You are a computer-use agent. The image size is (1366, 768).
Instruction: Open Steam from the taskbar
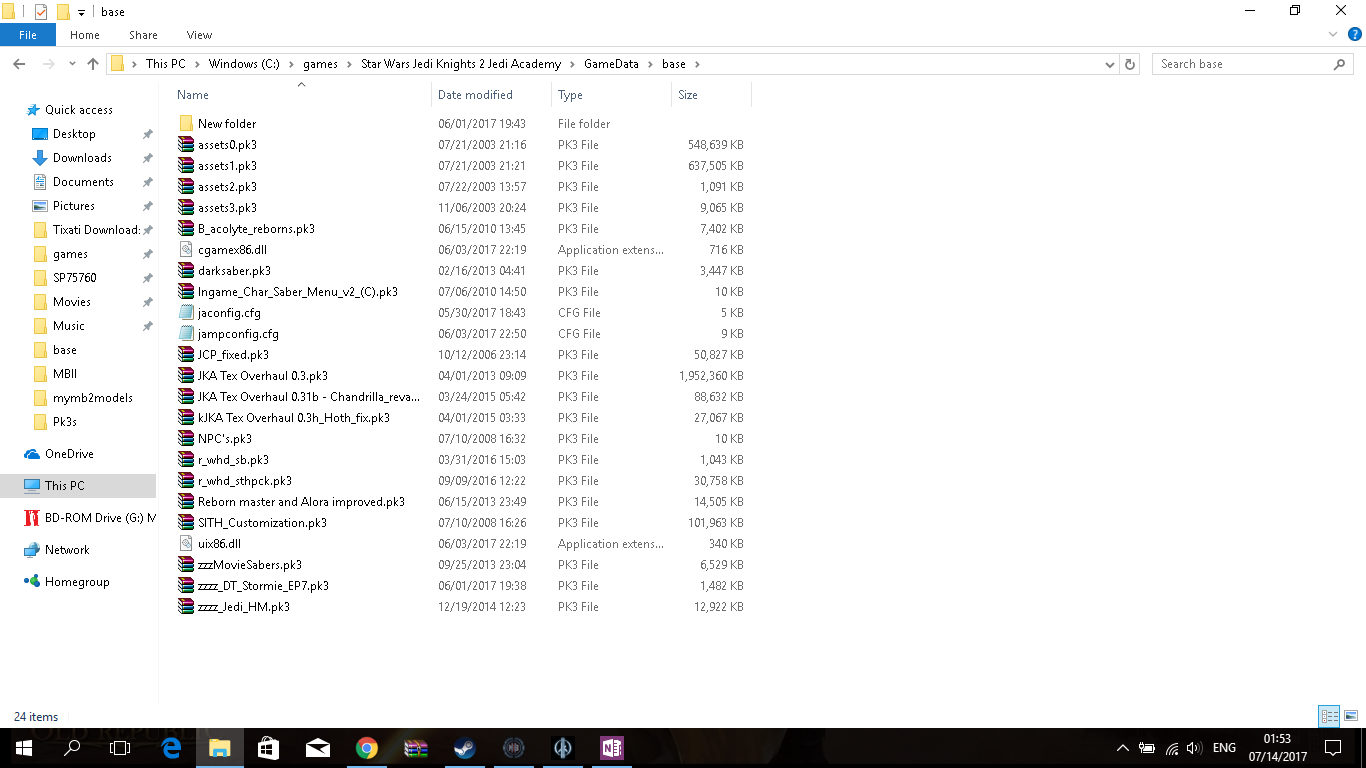464,748
